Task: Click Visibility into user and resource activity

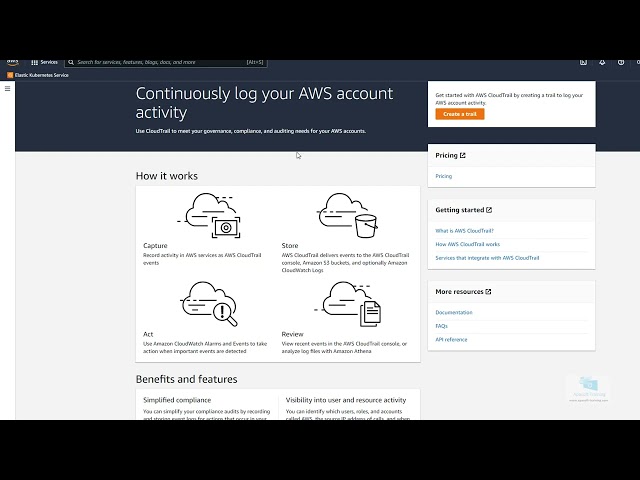Action: pyautogui.click(x=346, y=400)
